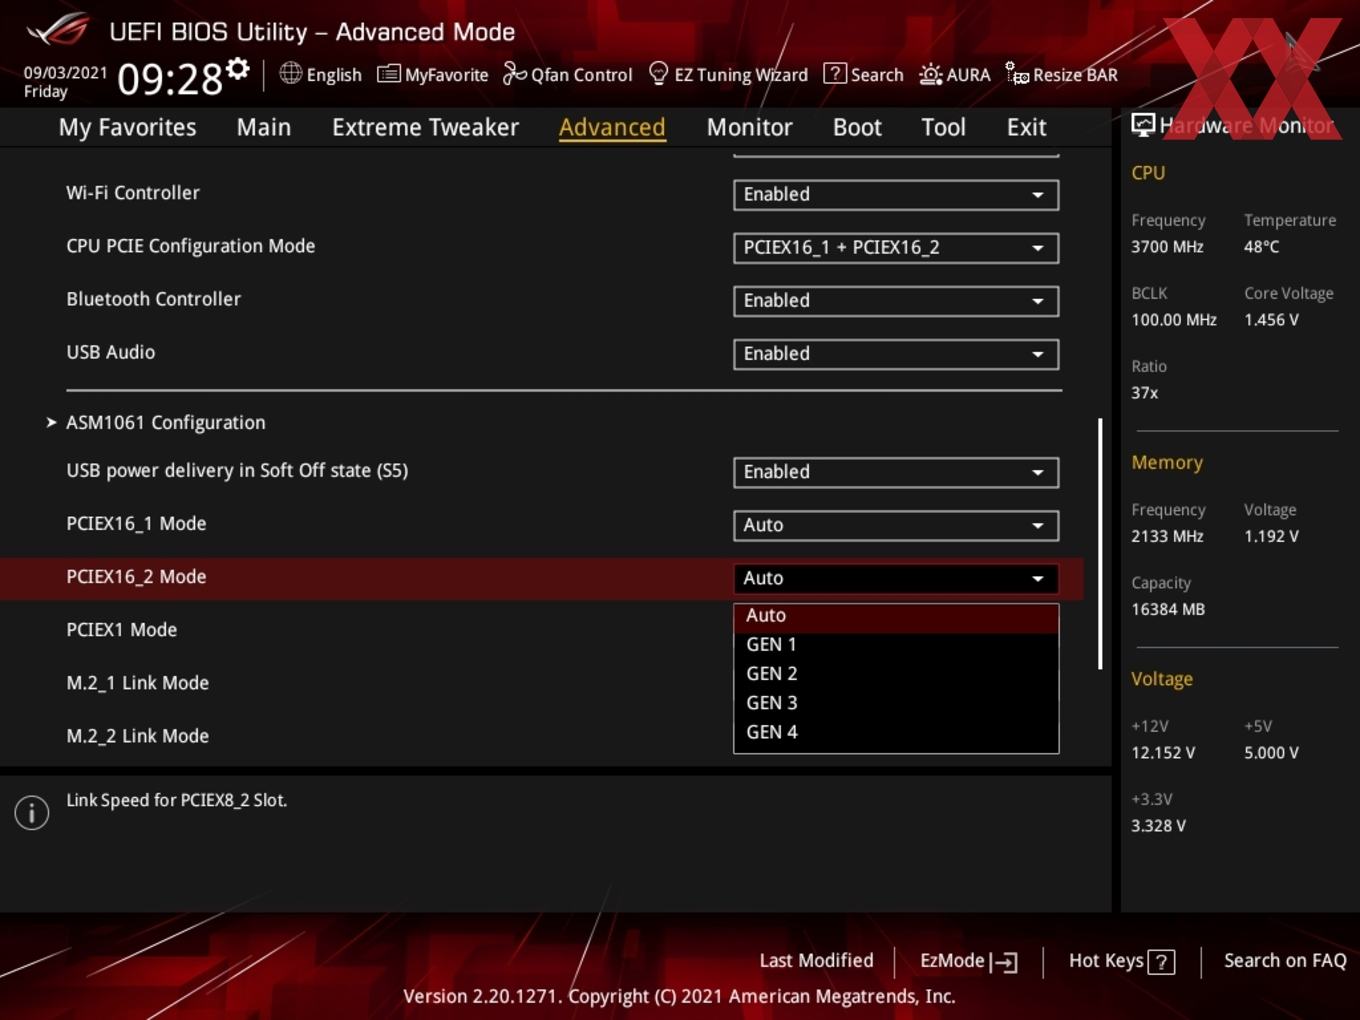Click the Advanced tab
Screen dimensions: 1360x1020
(x=612, y=127)
